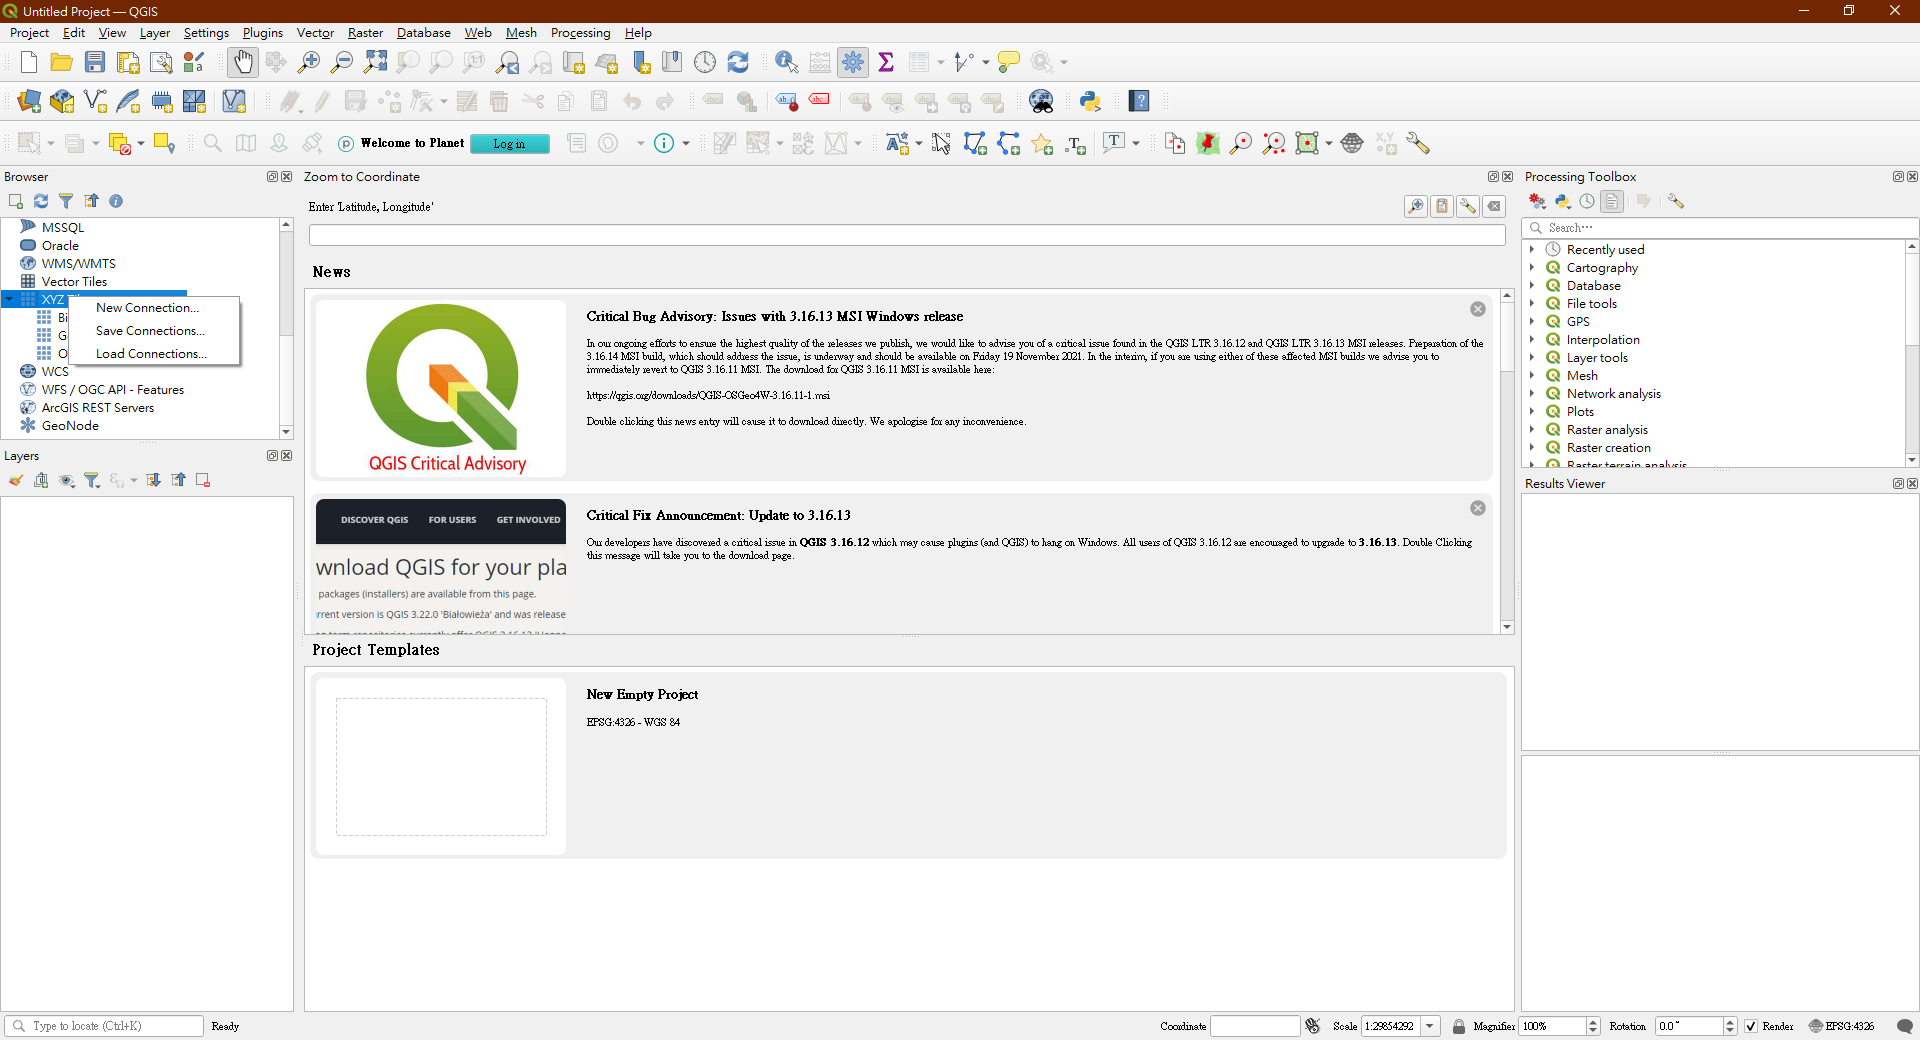The image size is (1920, 1040).
Task: Expand the Network analysis group
Action: [x=1532, y=393]
